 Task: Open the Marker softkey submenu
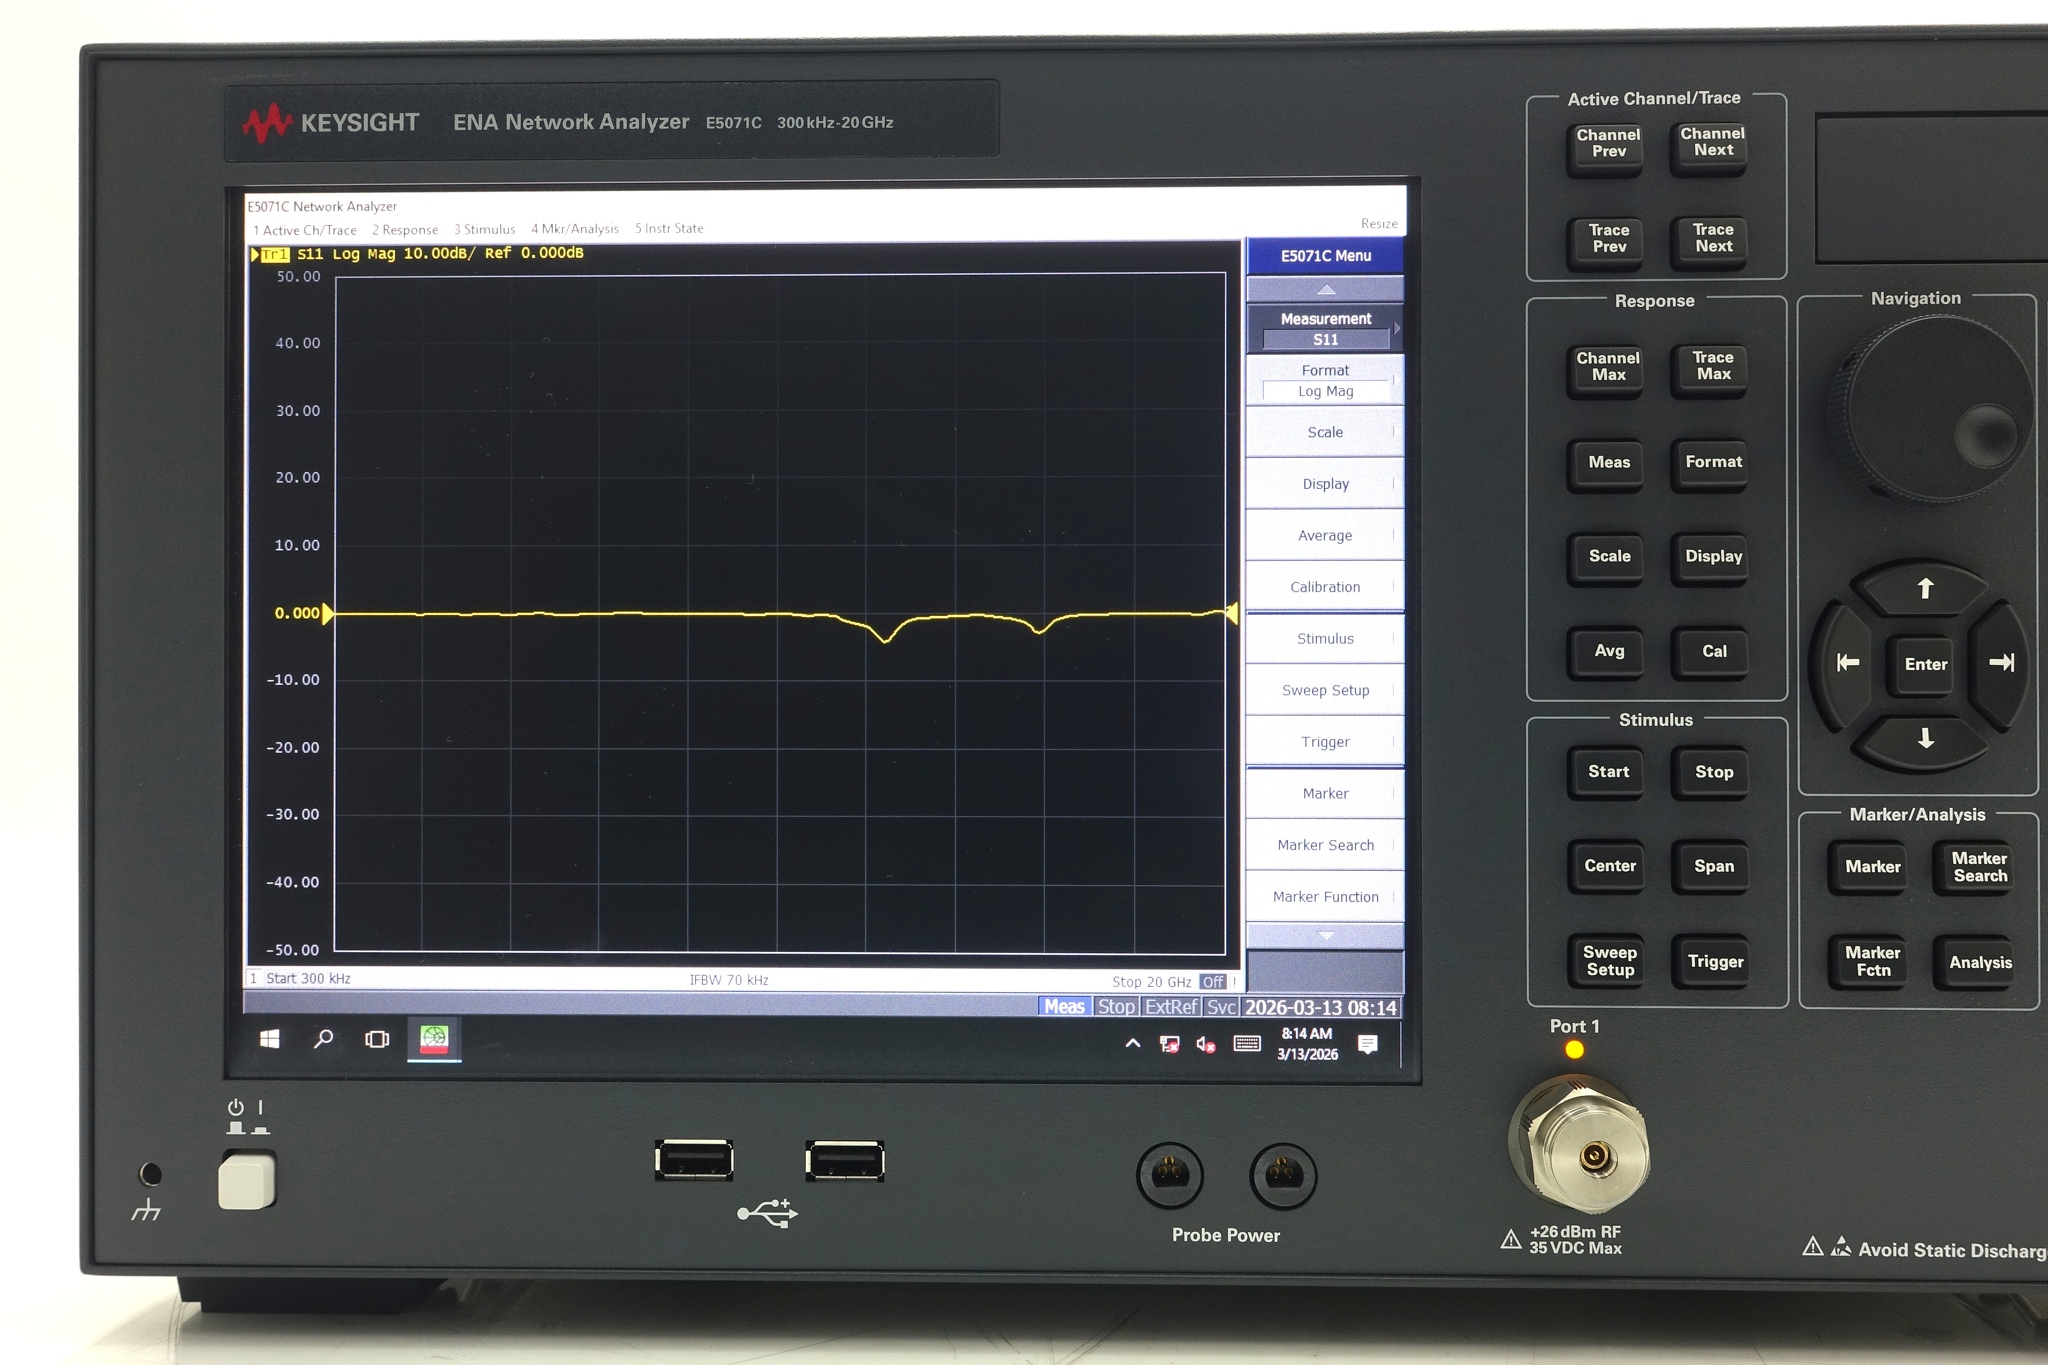[x=1325, y=793]
